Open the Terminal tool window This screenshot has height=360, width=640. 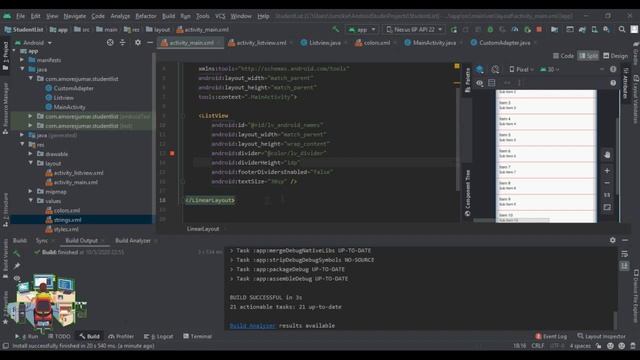point(198,336)
